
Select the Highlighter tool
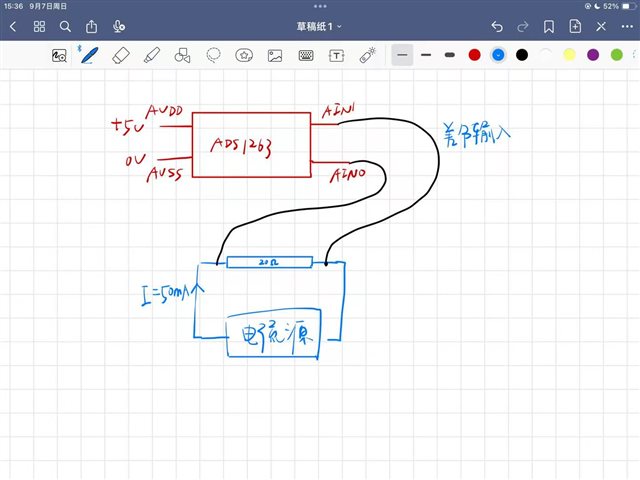tap(152, 55)
